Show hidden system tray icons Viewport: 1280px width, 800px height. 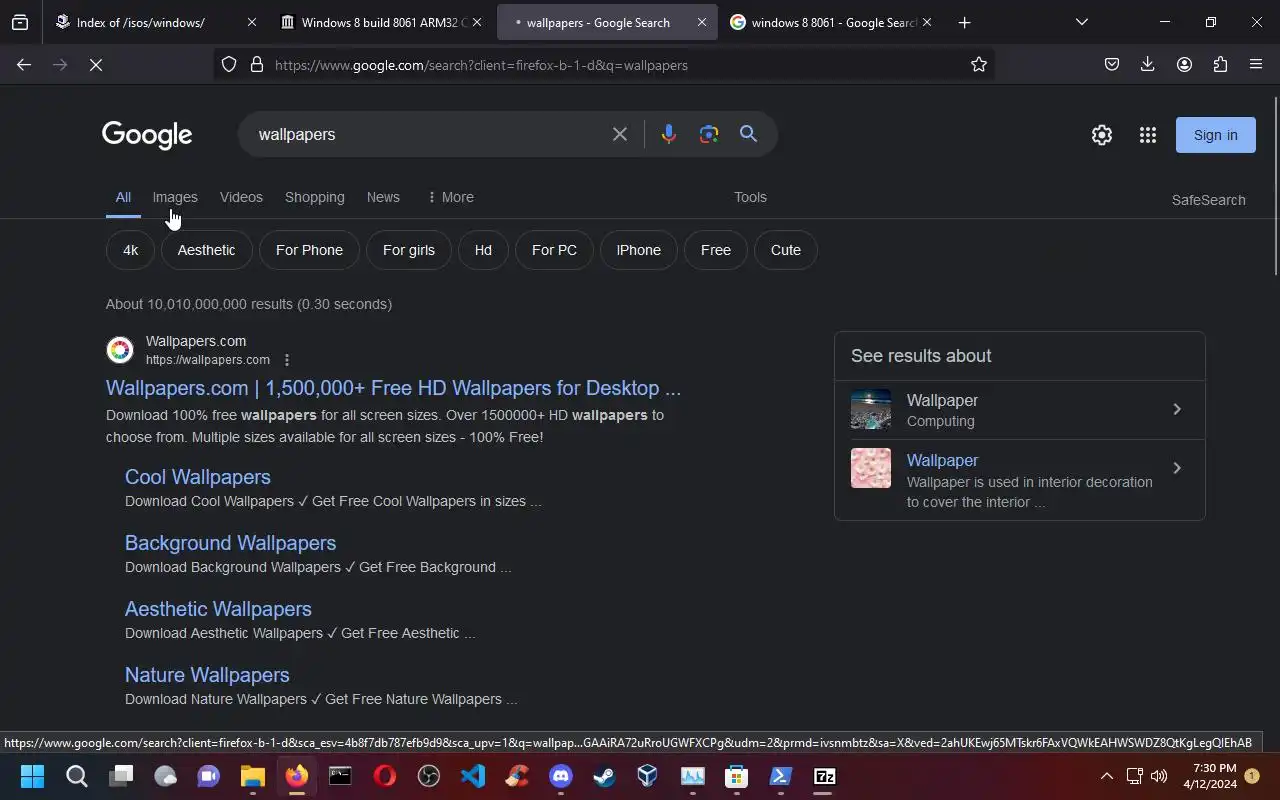1106,776
